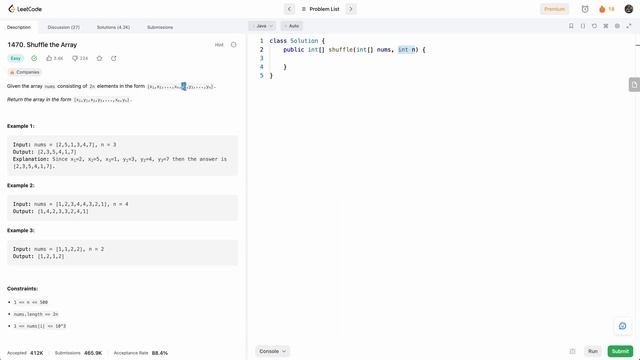
Task: Open the feedback chat floating icon
Action: 622,326
